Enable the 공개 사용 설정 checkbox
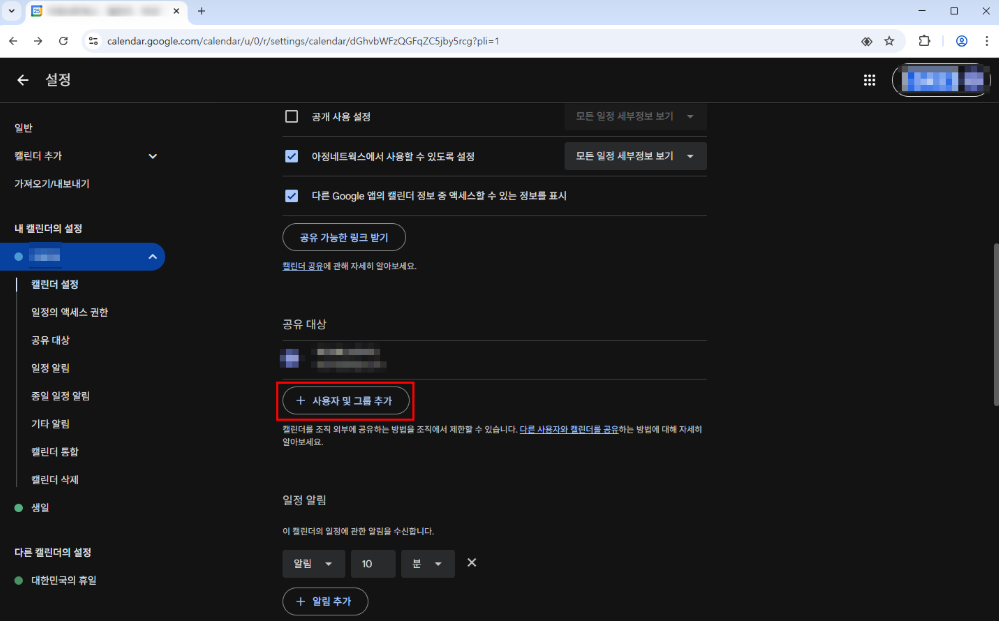999x621 pixels. coord(292,117)
